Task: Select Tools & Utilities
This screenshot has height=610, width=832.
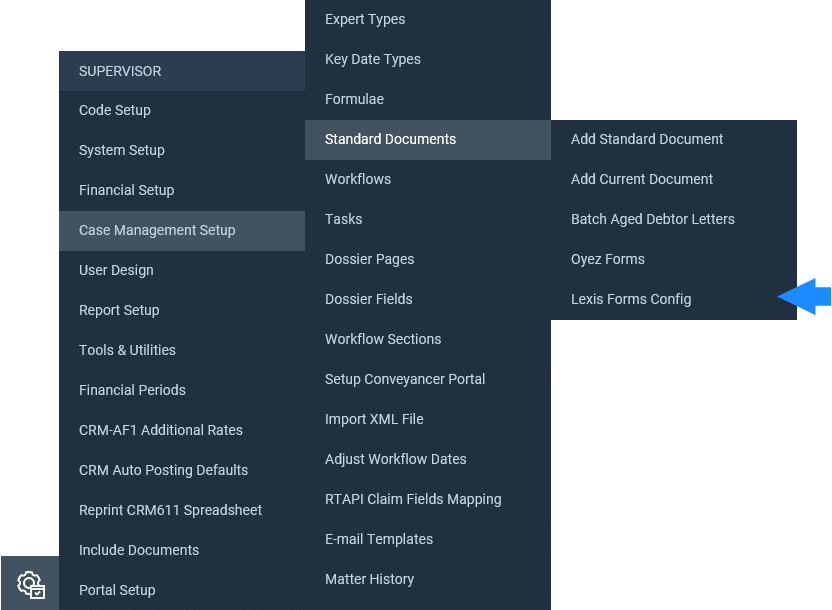Action: (x=182, y=351)
